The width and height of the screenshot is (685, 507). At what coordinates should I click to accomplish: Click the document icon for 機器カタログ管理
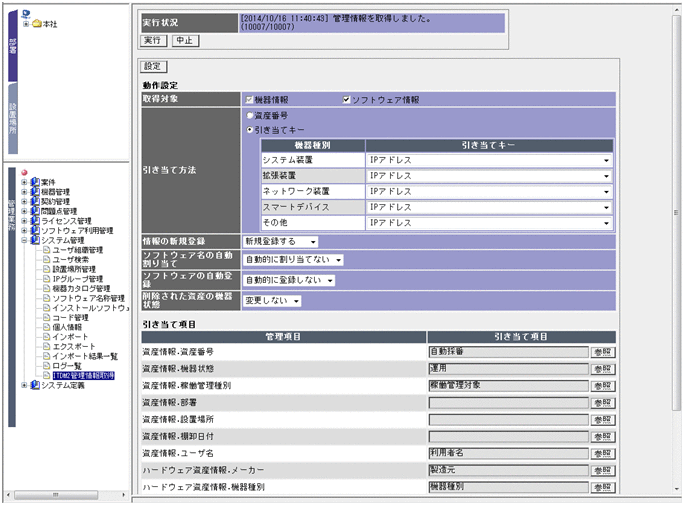[46, 288]
